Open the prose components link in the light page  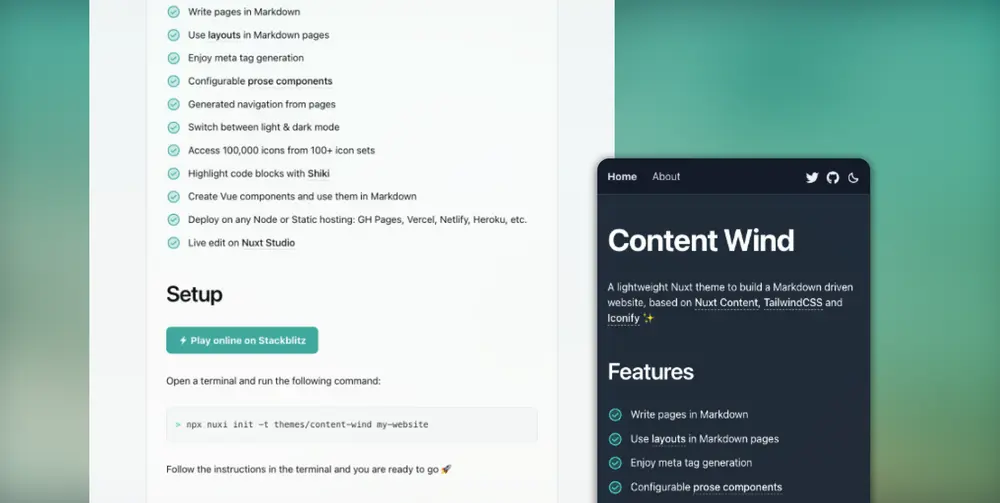click(290, 81)
